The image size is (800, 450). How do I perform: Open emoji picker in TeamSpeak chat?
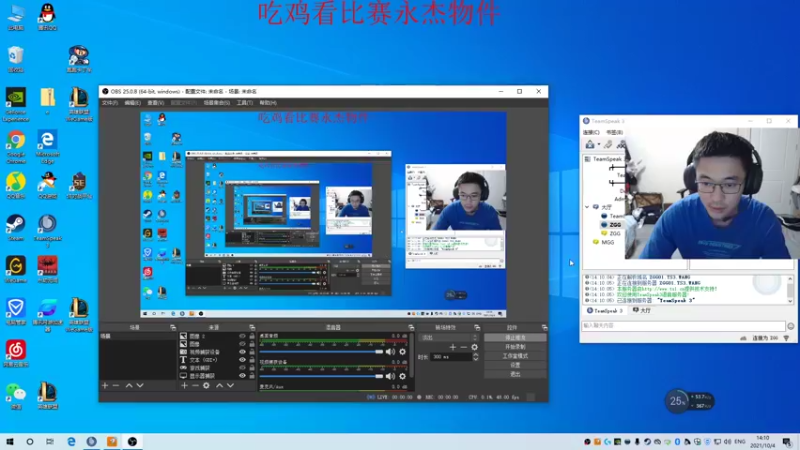click(x=791, y=326)
